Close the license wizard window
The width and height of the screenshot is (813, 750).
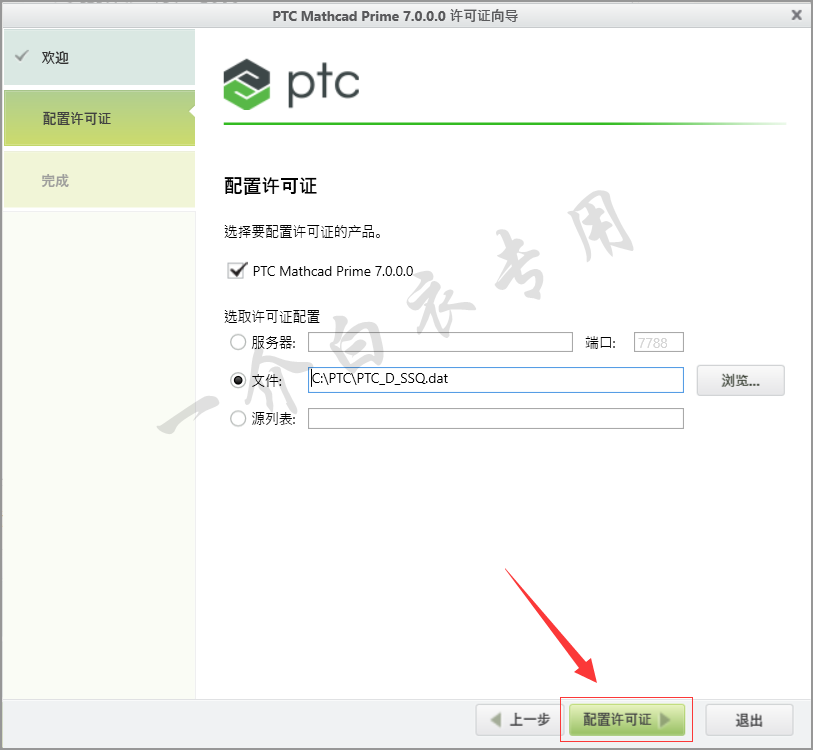click(x=796, y=15)
